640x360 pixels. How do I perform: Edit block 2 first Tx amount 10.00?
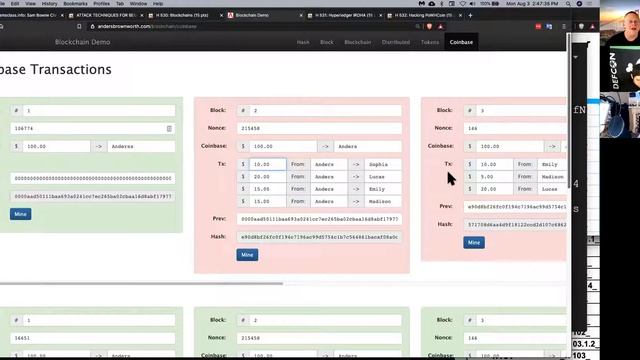click(x=268, y=164)
